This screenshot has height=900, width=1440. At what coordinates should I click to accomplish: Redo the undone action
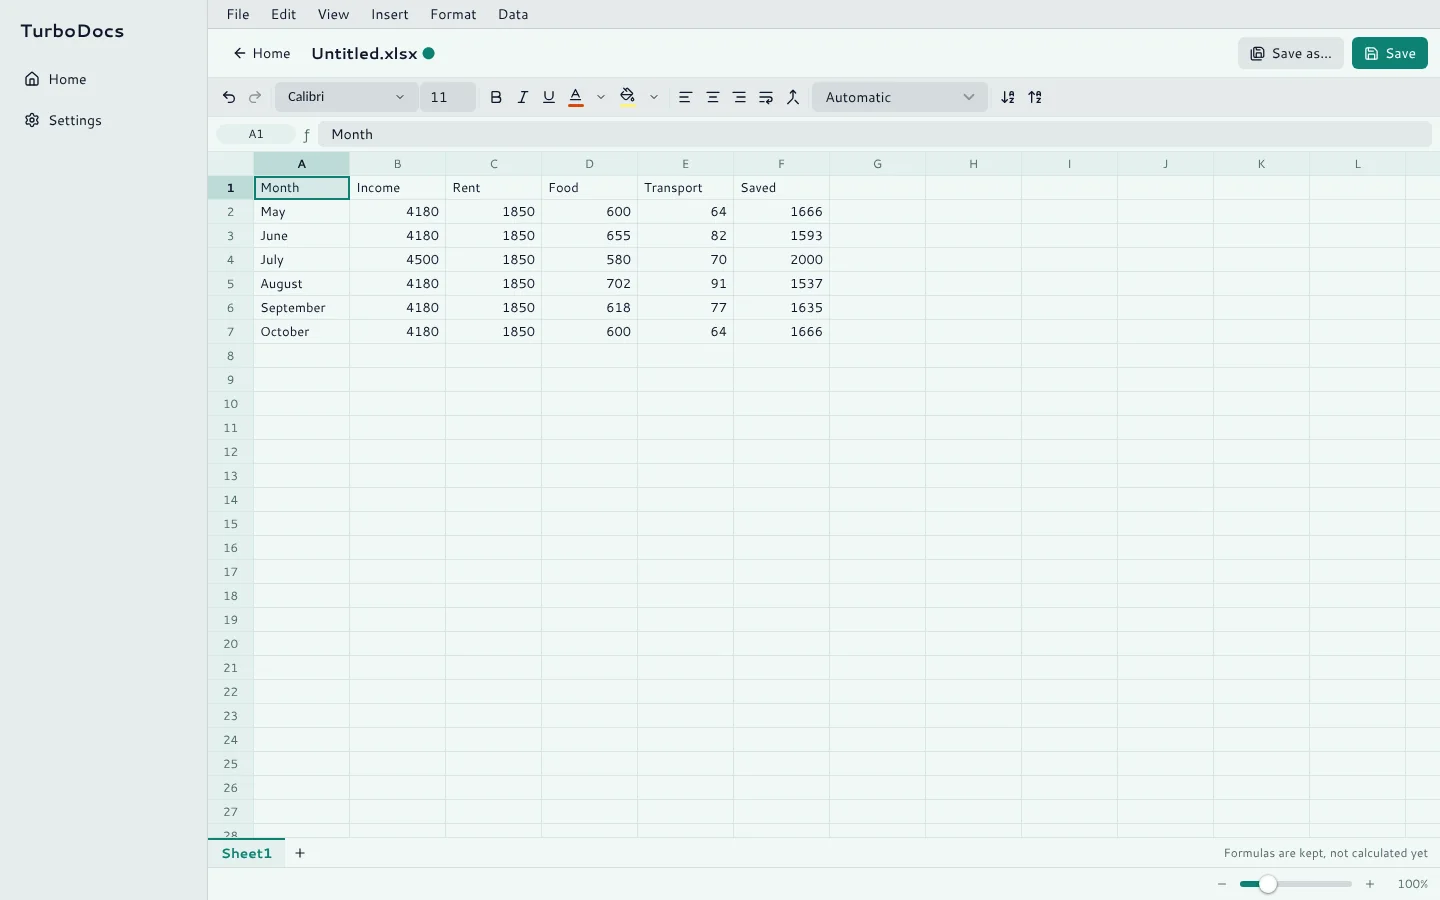click(x=255, y=97)
